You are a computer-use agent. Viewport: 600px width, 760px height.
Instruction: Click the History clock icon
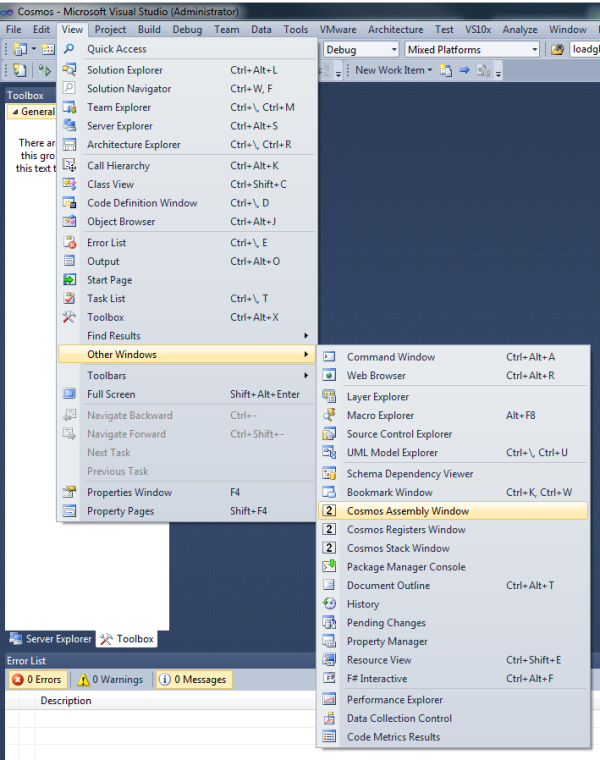point(329,604)
